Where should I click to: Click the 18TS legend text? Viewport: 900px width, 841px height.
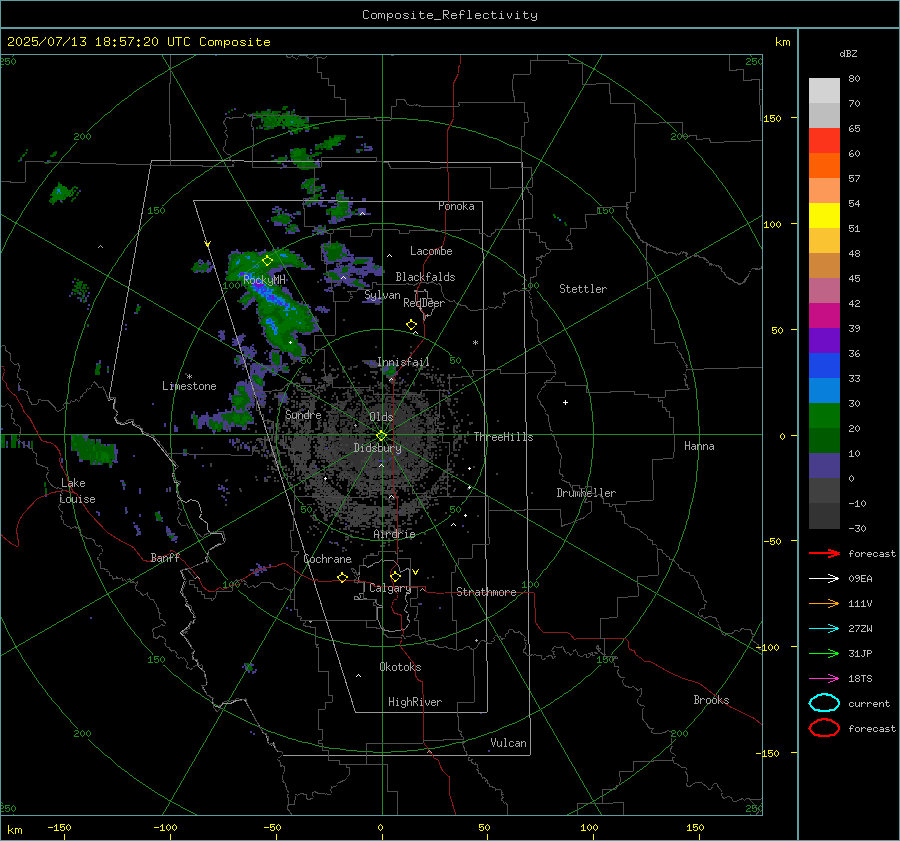[860, 679]
